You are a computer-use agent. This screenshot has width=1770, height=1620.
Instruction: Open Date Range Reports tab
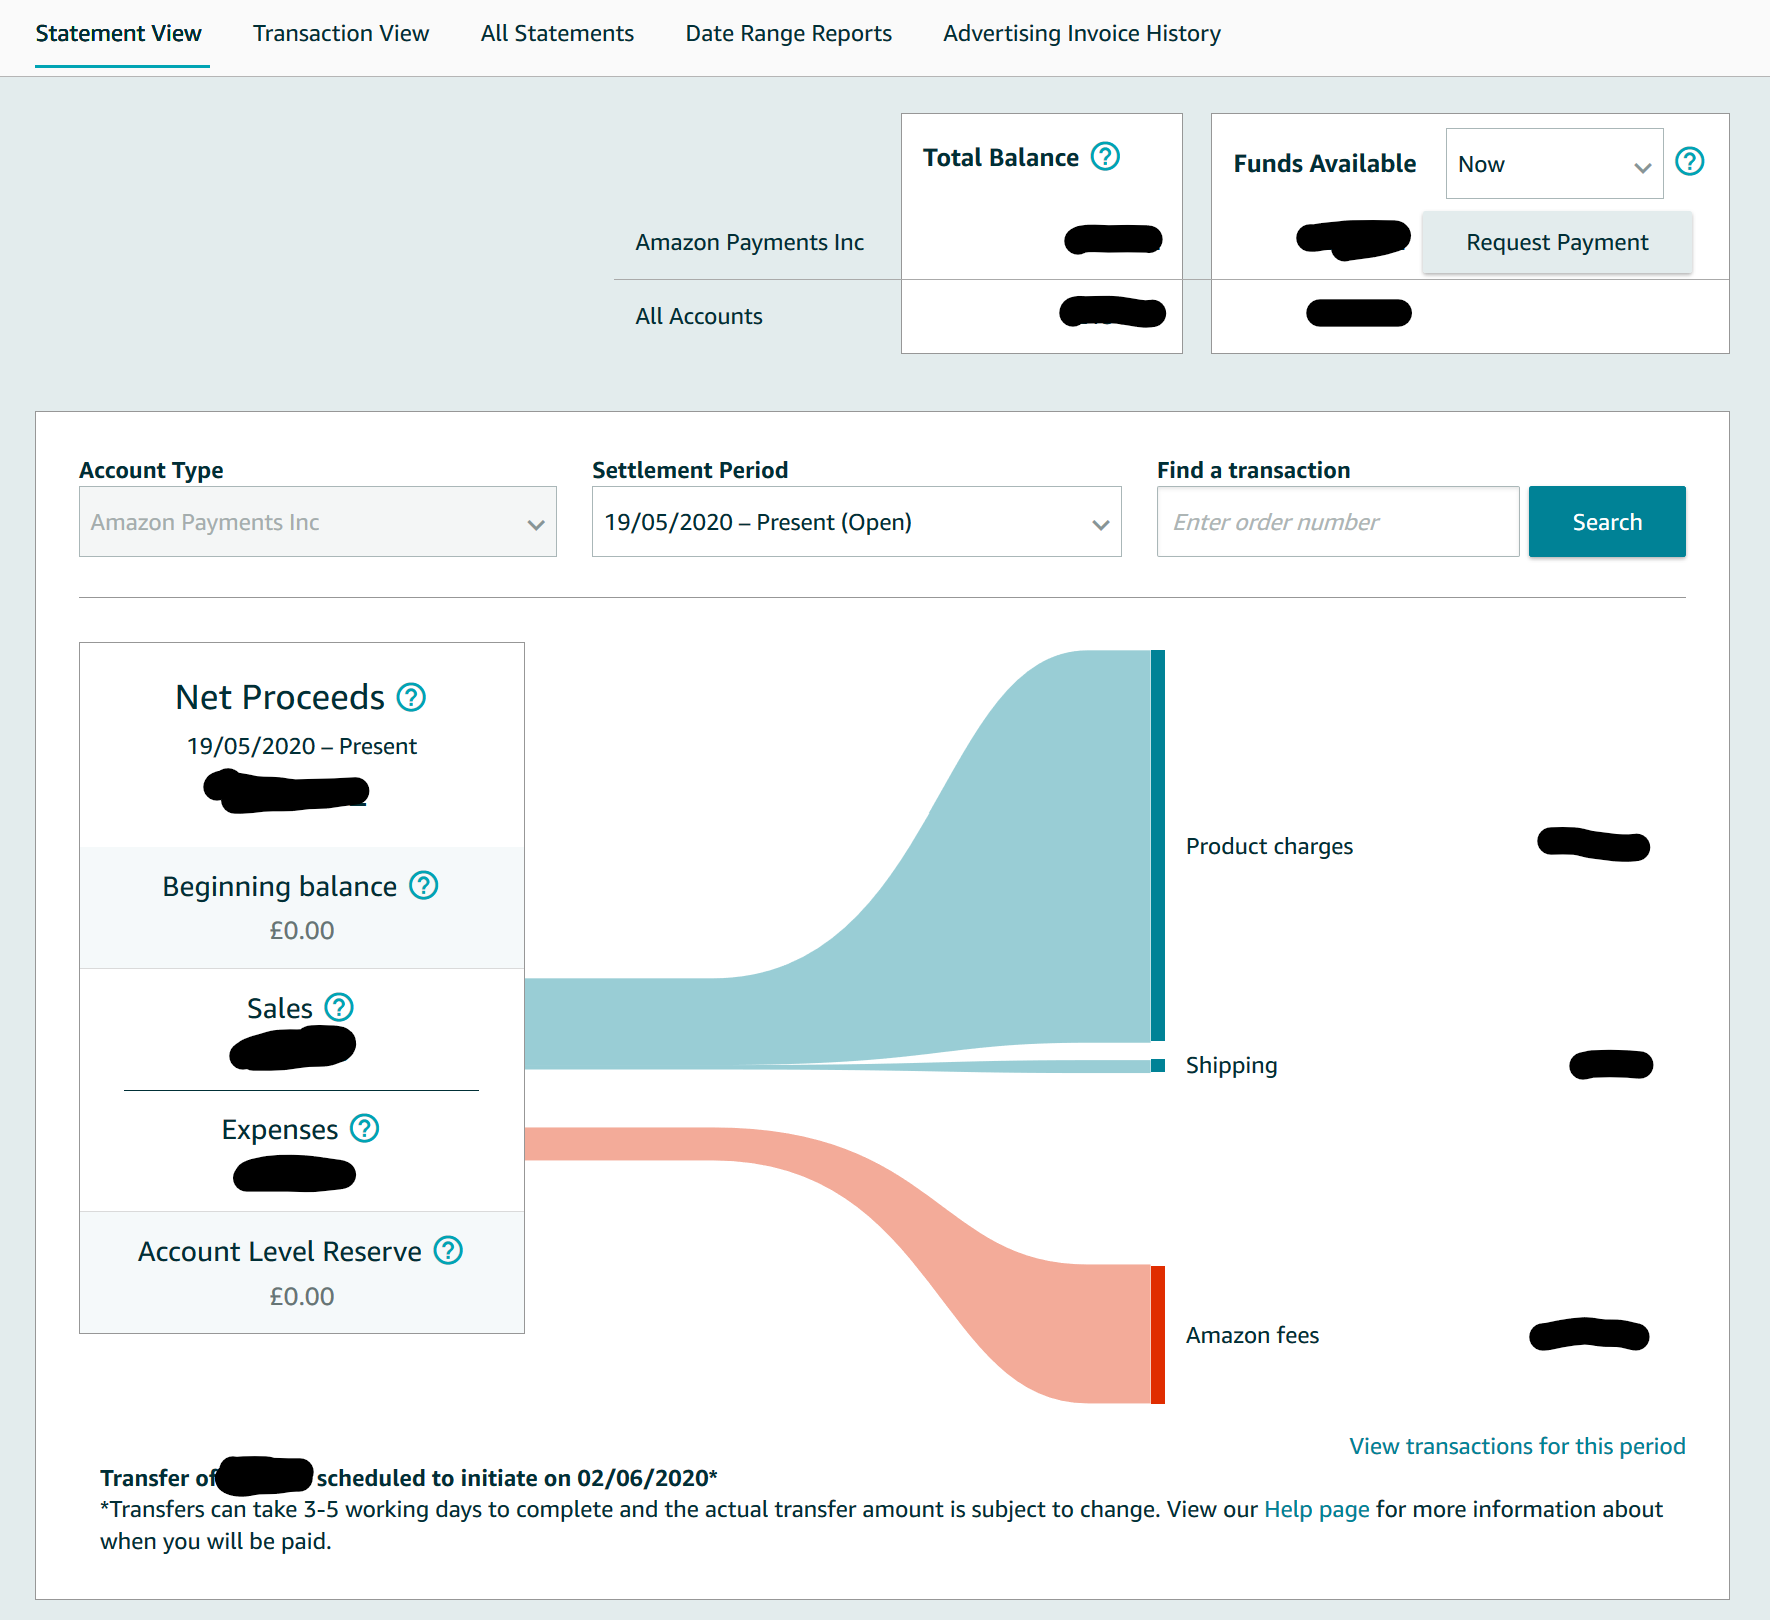coord(788,34)
